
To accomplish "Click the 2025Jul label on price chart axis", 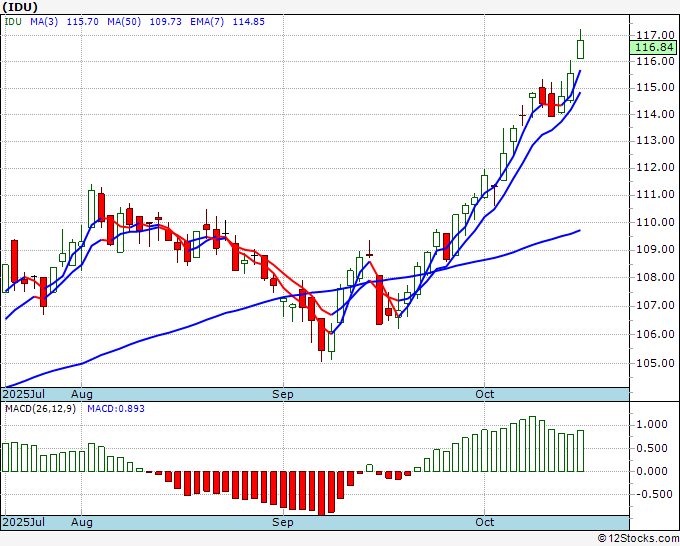I will (24, 394).
